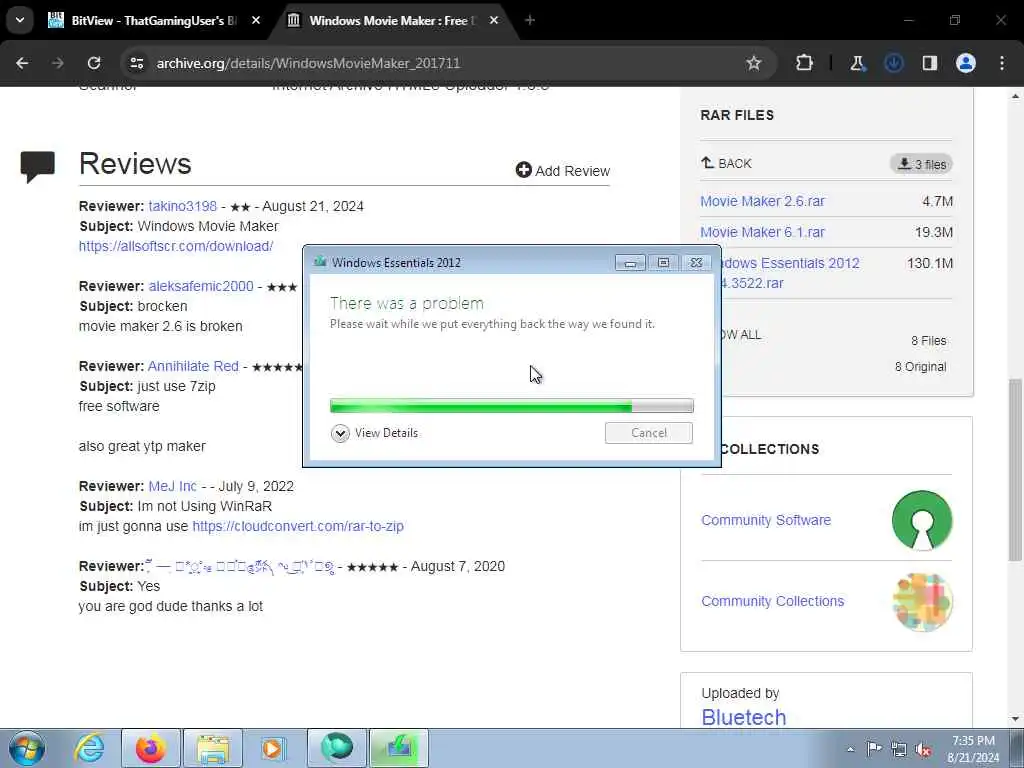Open the Extensions puzzle icon
1024x768 pixels.
tap(805, 63)
